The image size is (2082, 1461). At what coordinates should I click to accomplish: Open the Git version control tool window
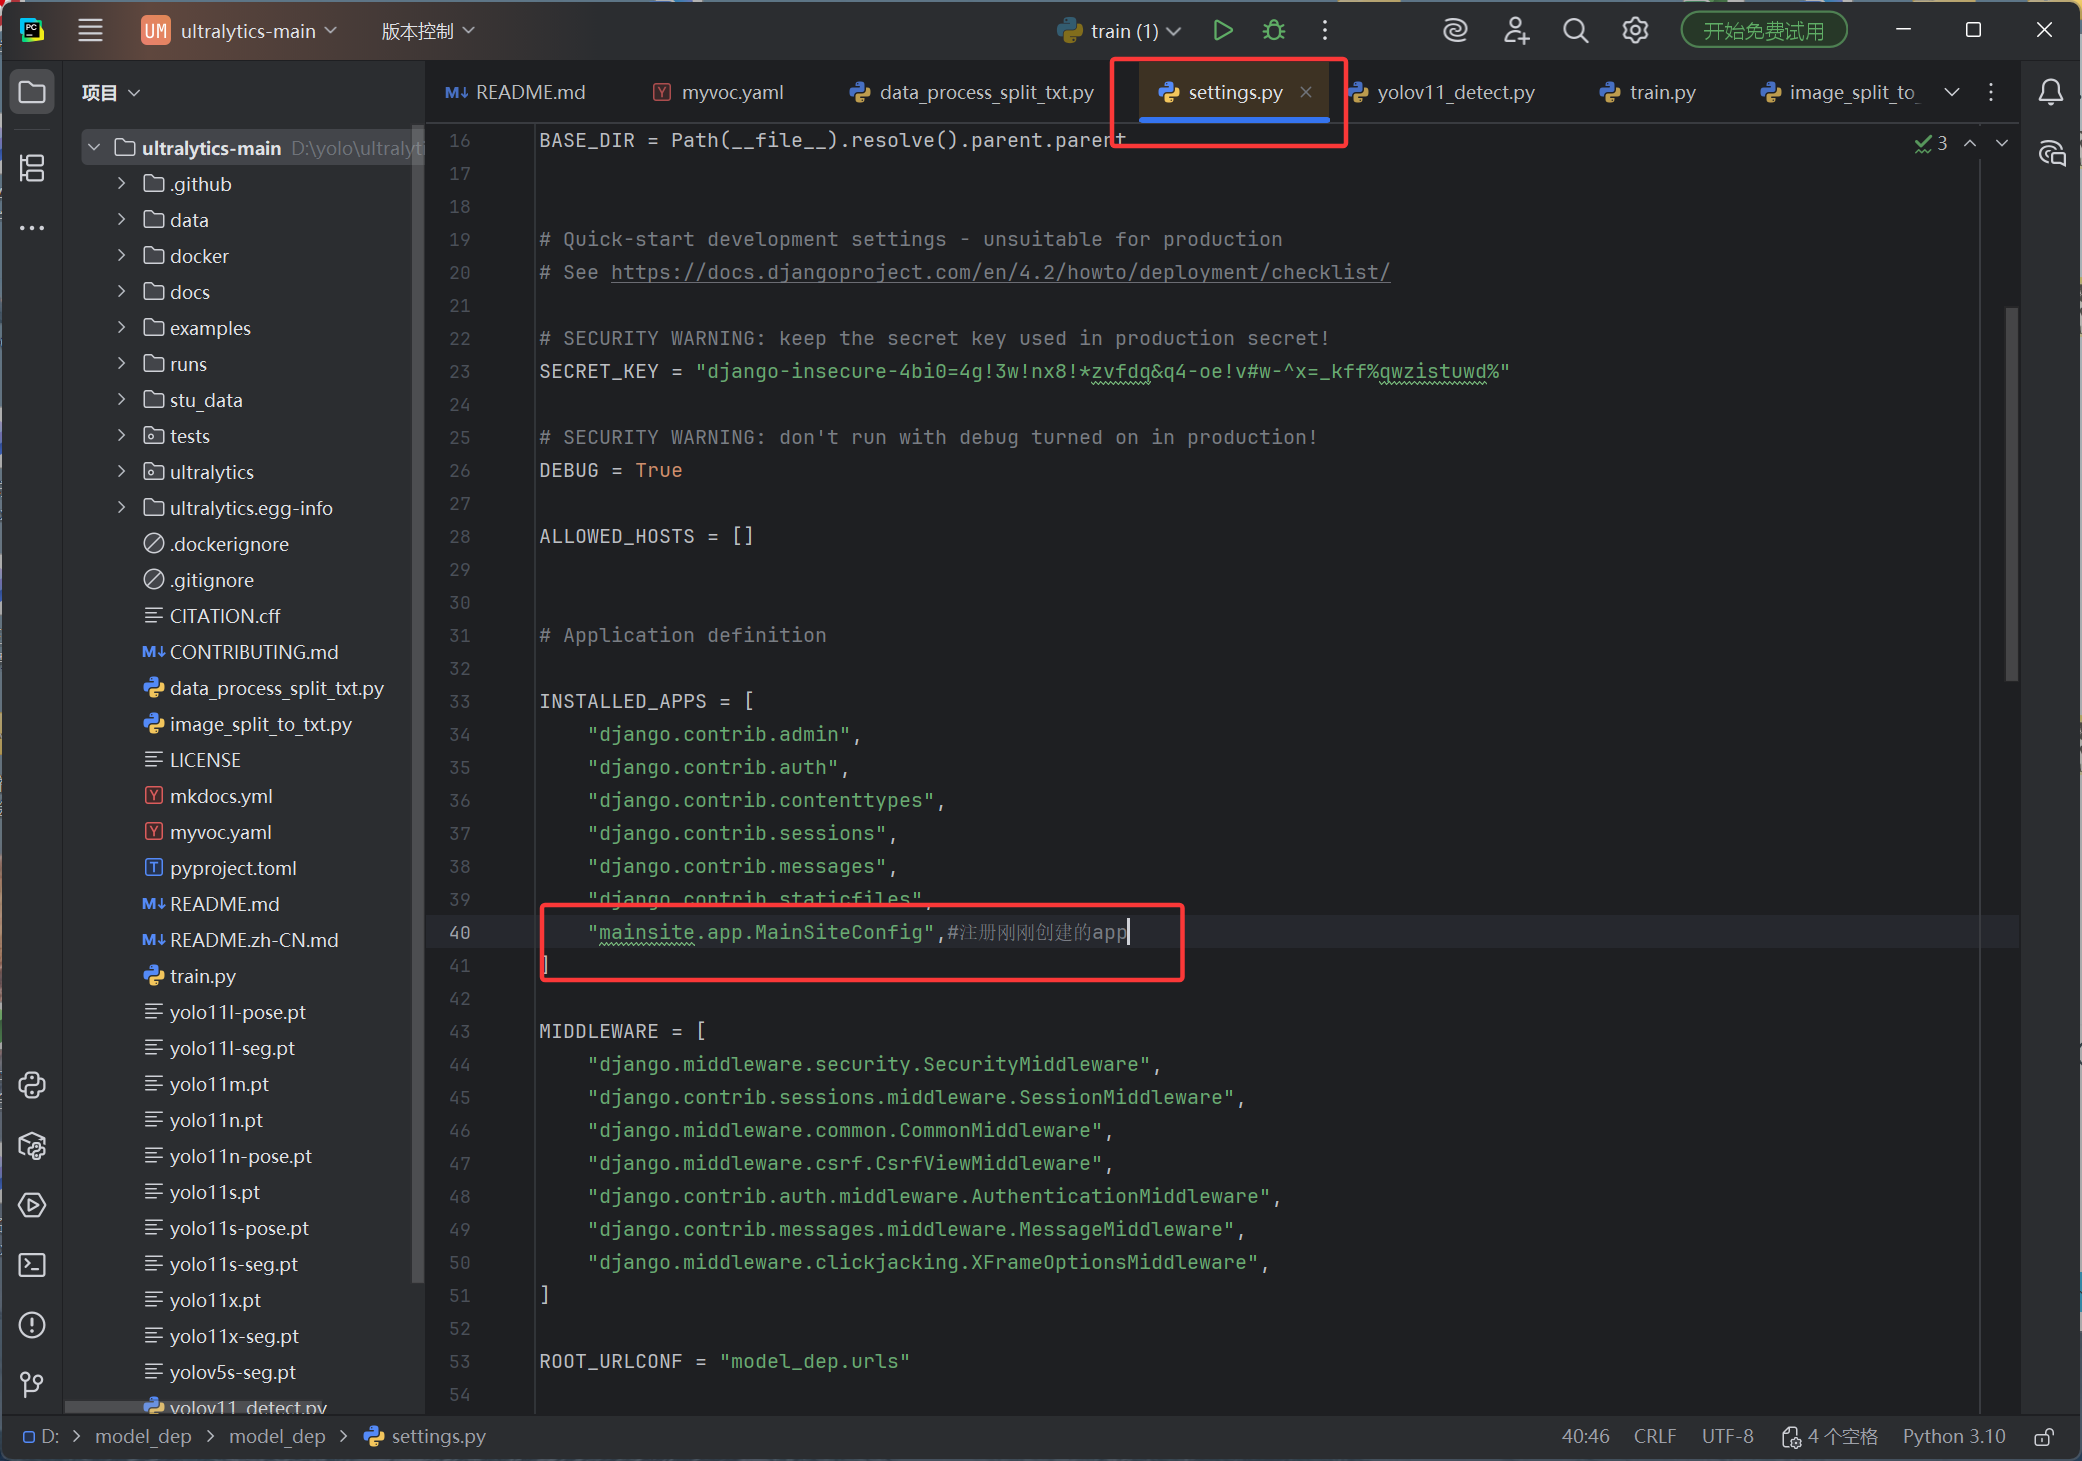32,1384
